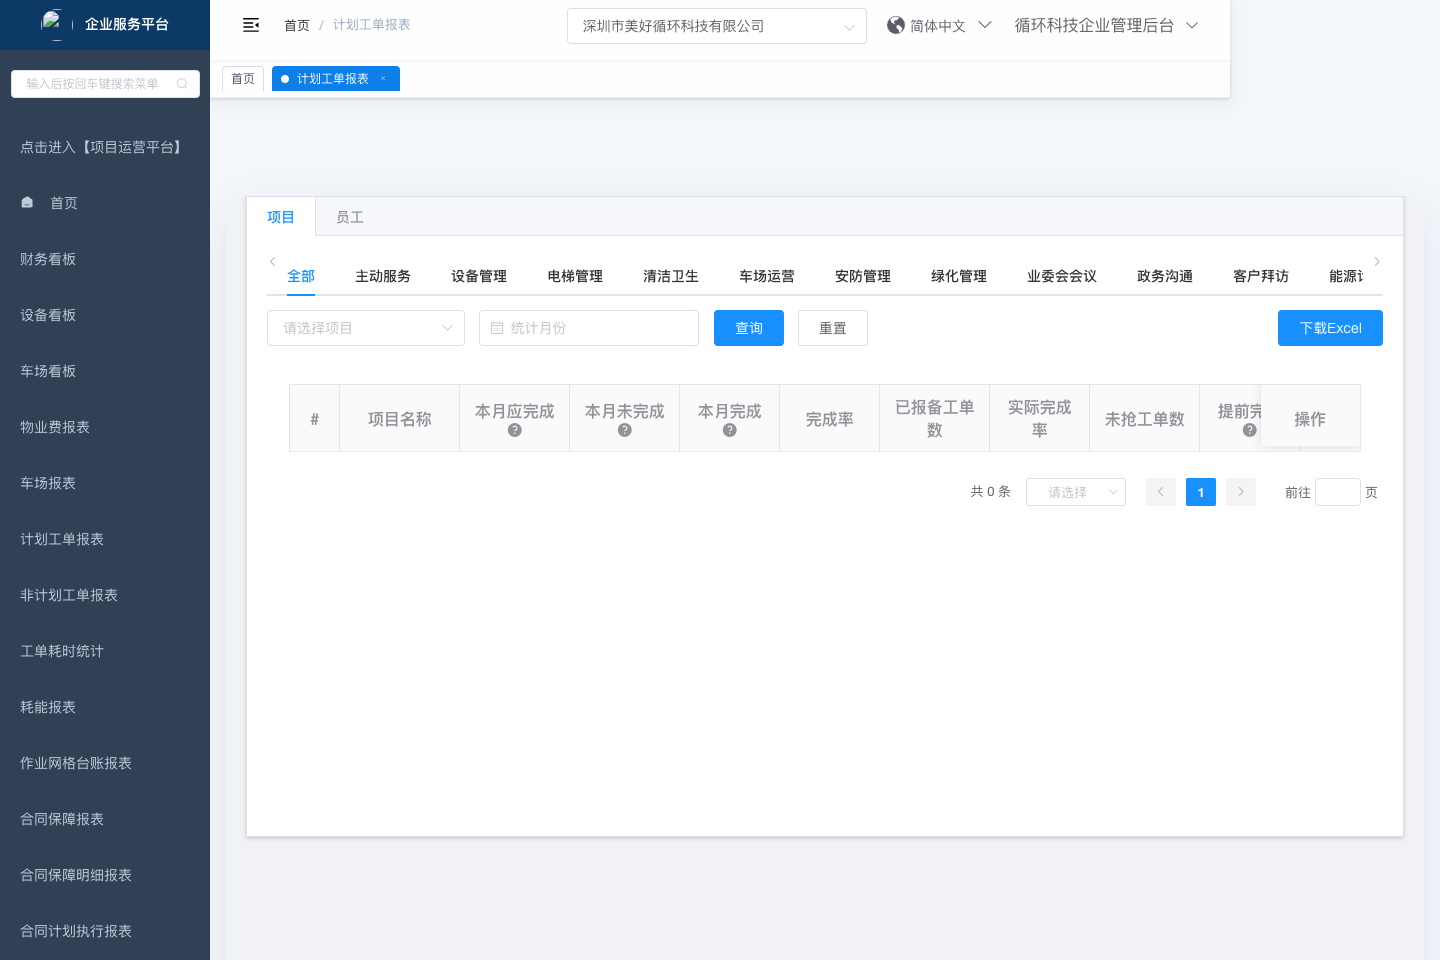This screenshot has height=960, width=1440.
Task: Click the globe language icon
Action: 896,25
